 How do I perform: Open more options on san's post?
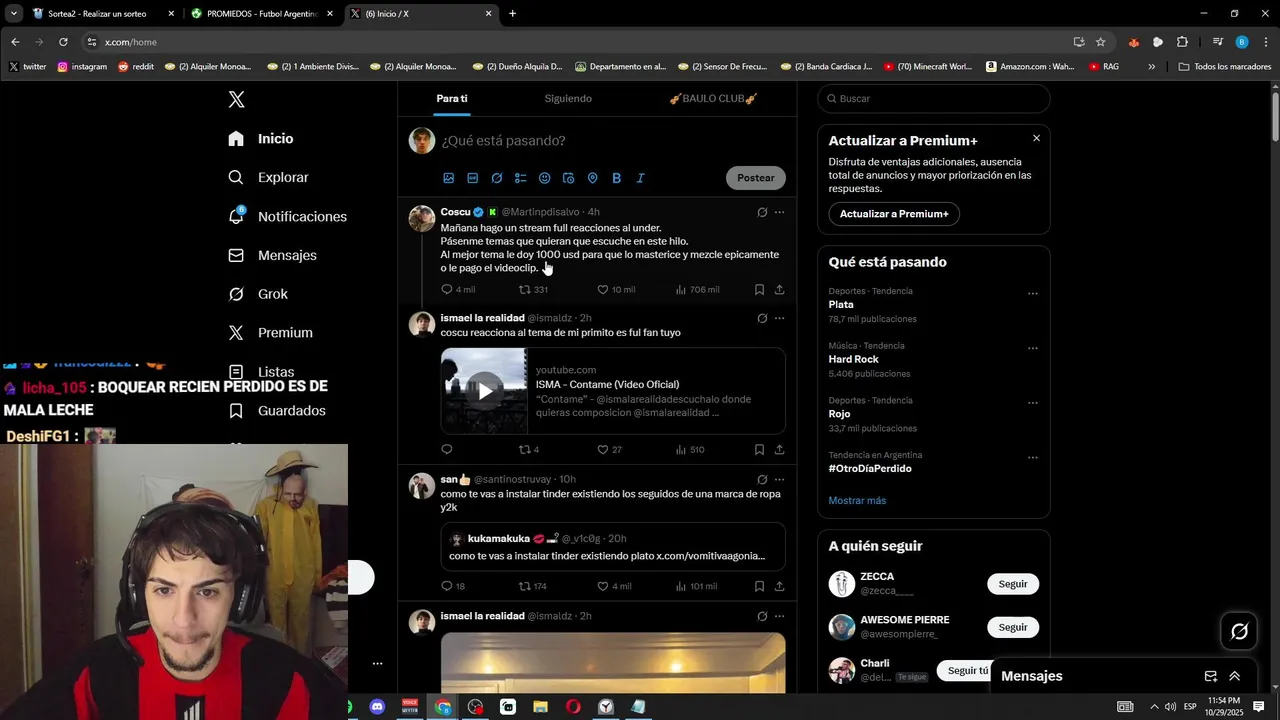click(779, 480)
